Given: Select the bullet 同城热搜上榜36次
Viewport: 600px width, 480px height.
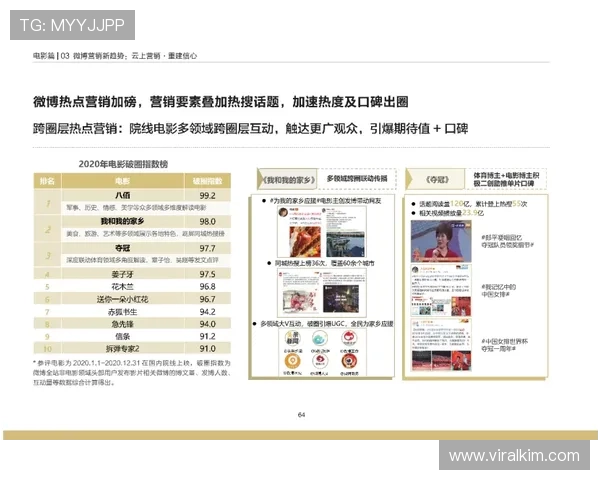Looking at the screenshot, I should click(x=325, y=263).
